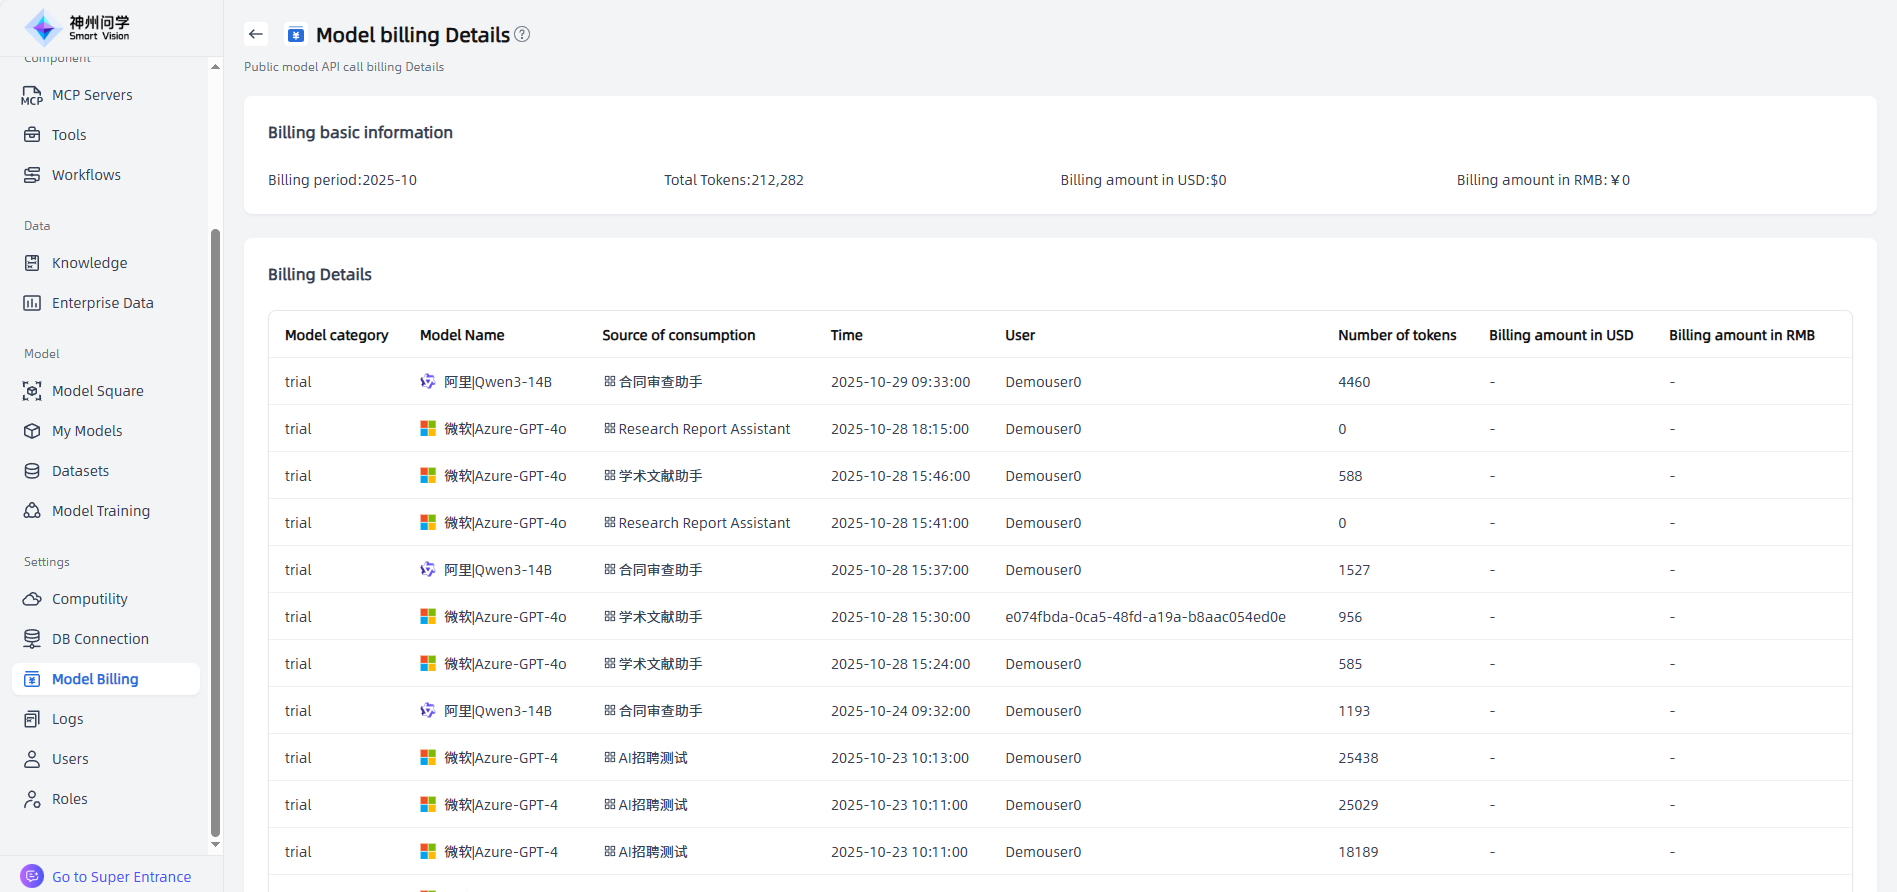Open the Tools sidebar item
1897x892 pixels.
click(69, 135)
